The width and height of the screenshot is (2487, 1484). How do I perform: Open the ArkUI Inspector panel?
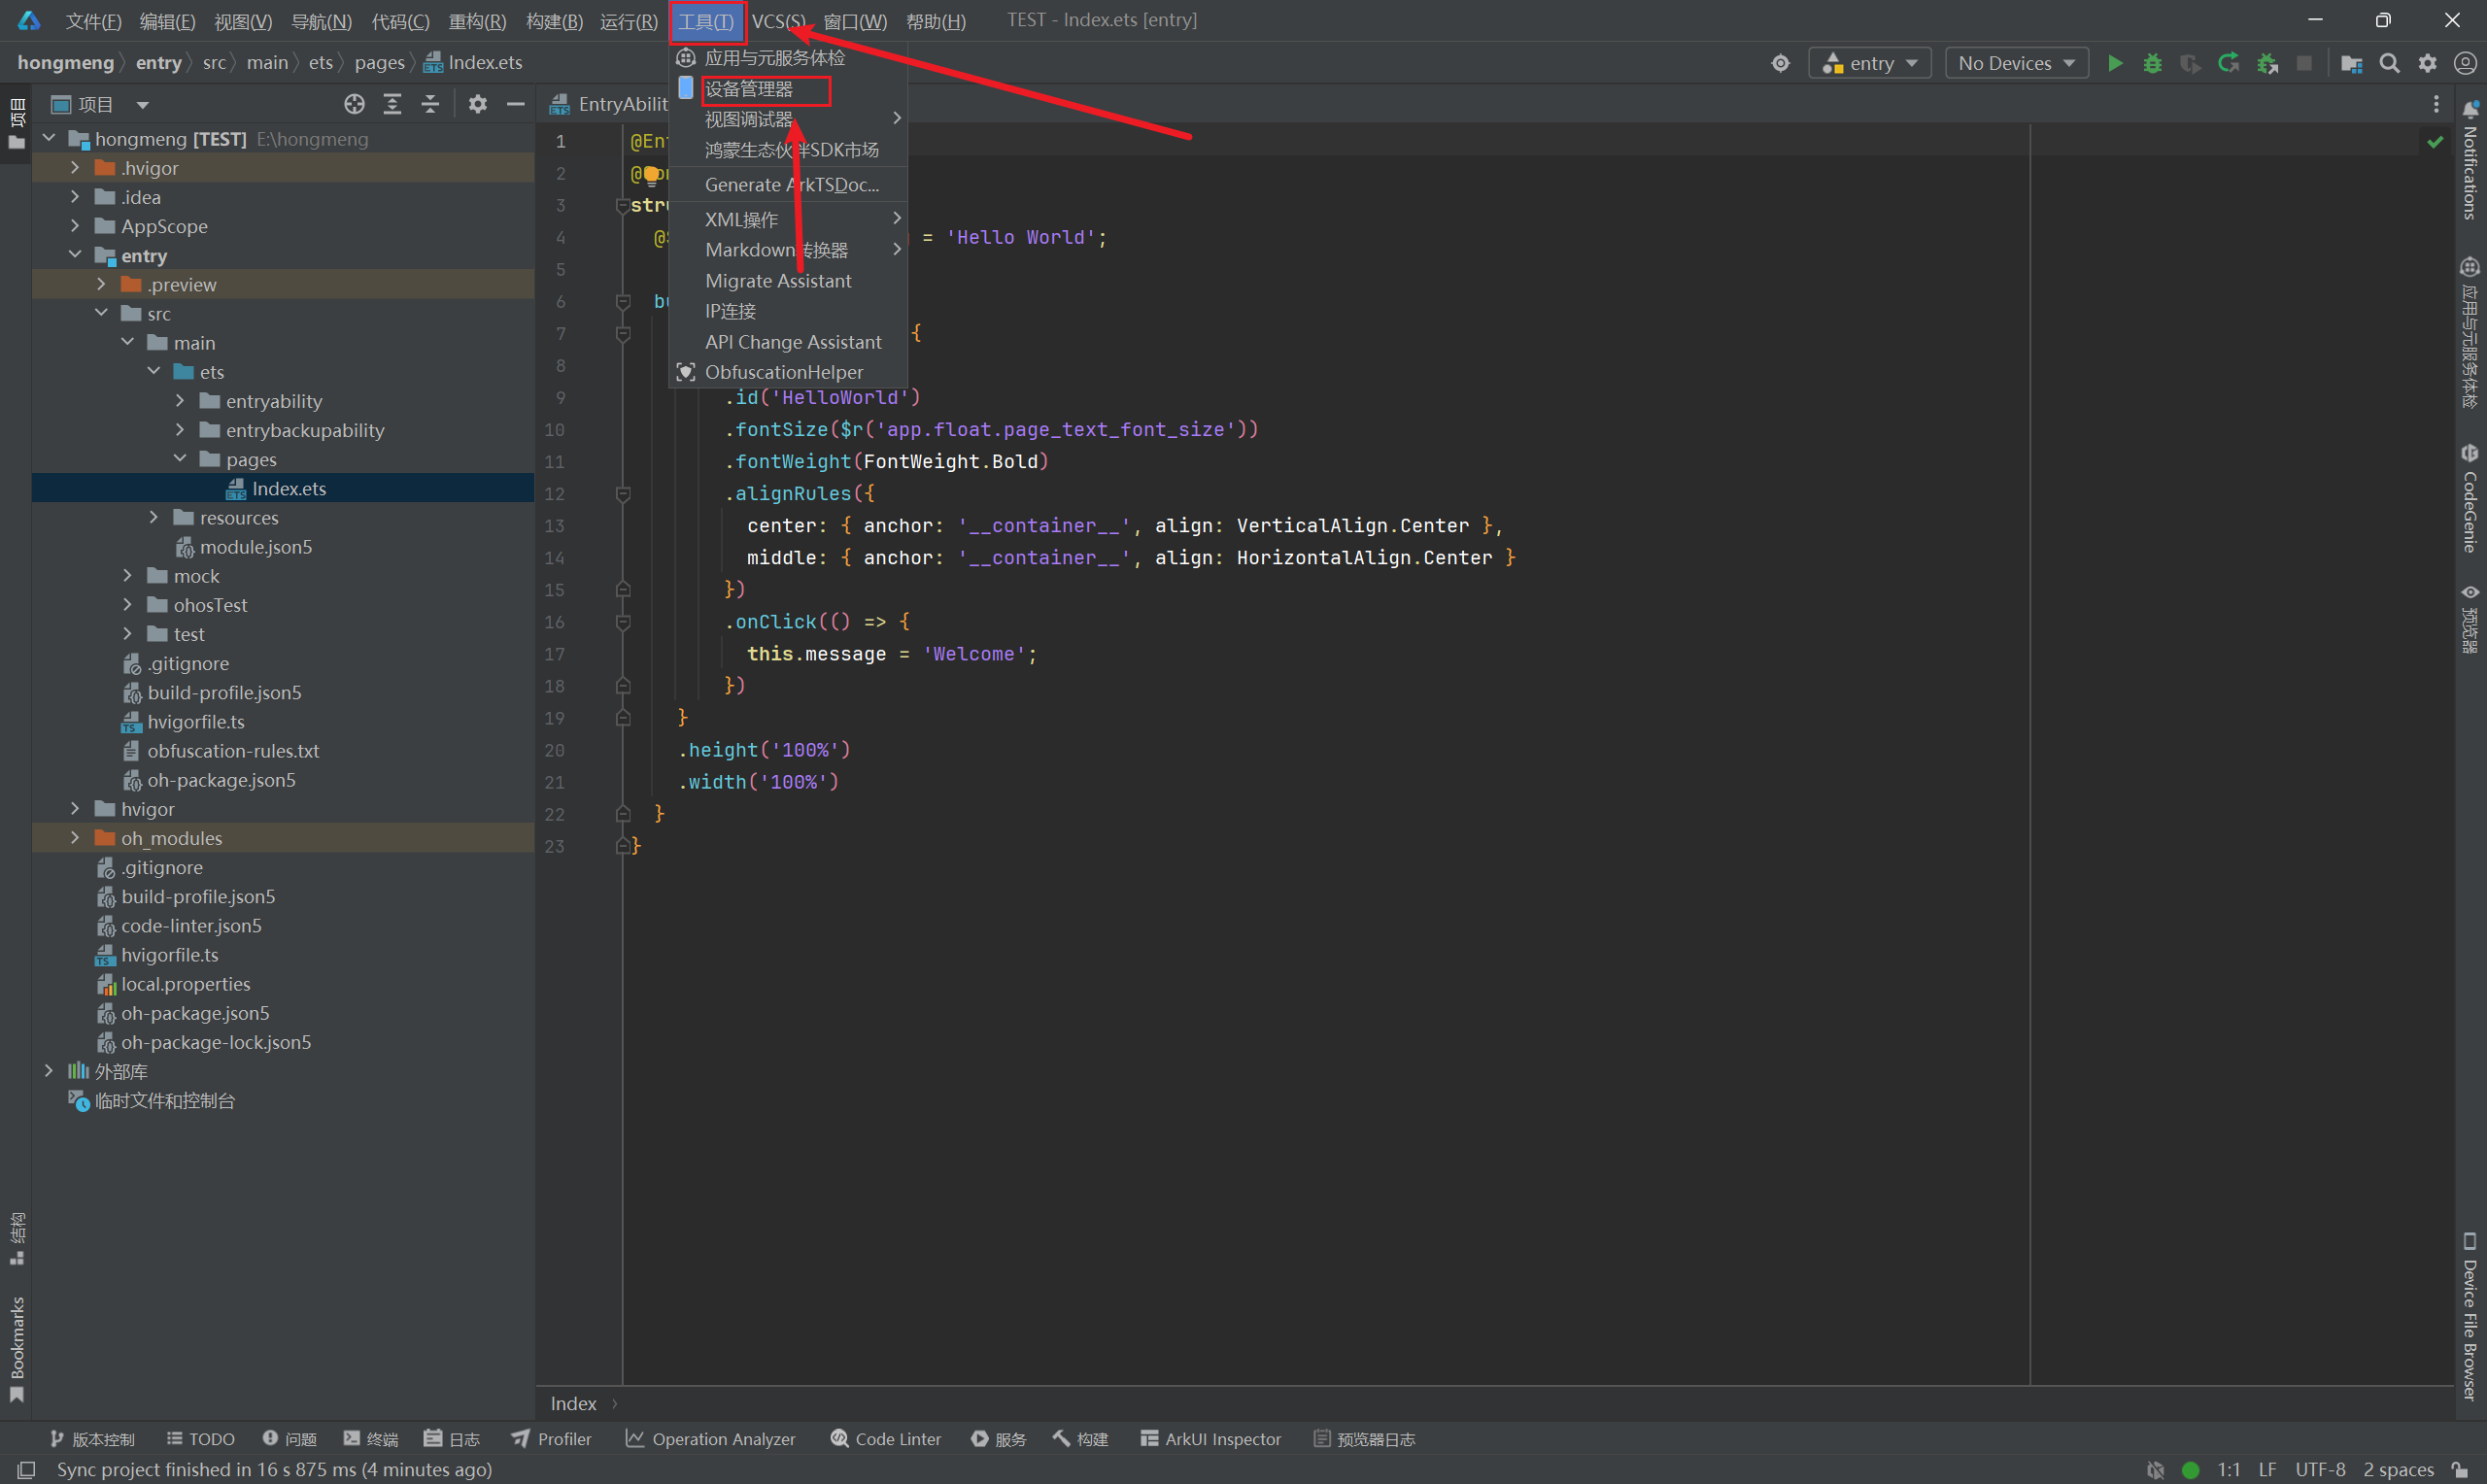(1211, 1438)
